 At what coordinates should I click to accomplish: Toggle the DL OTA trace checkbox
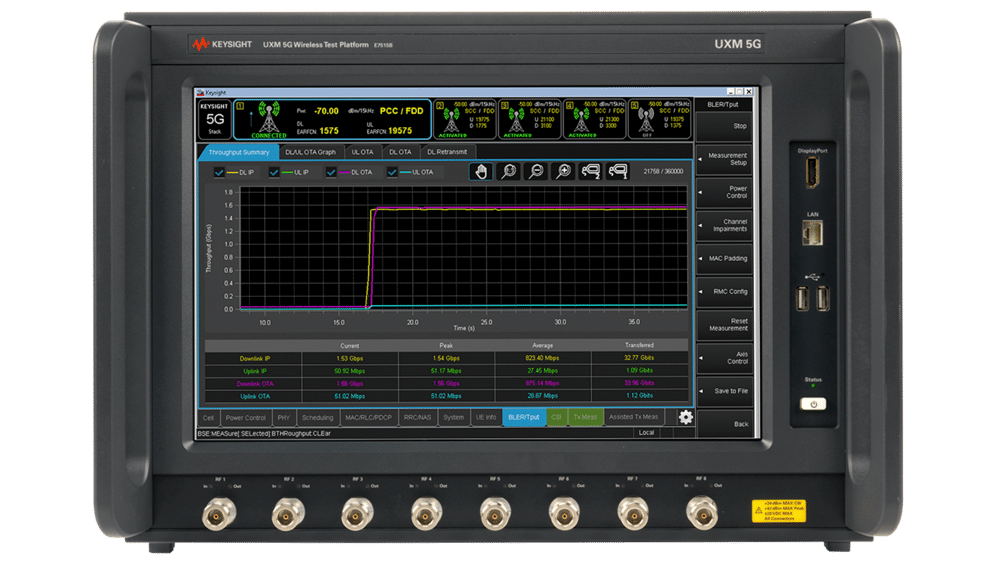[x=330, y=172]
